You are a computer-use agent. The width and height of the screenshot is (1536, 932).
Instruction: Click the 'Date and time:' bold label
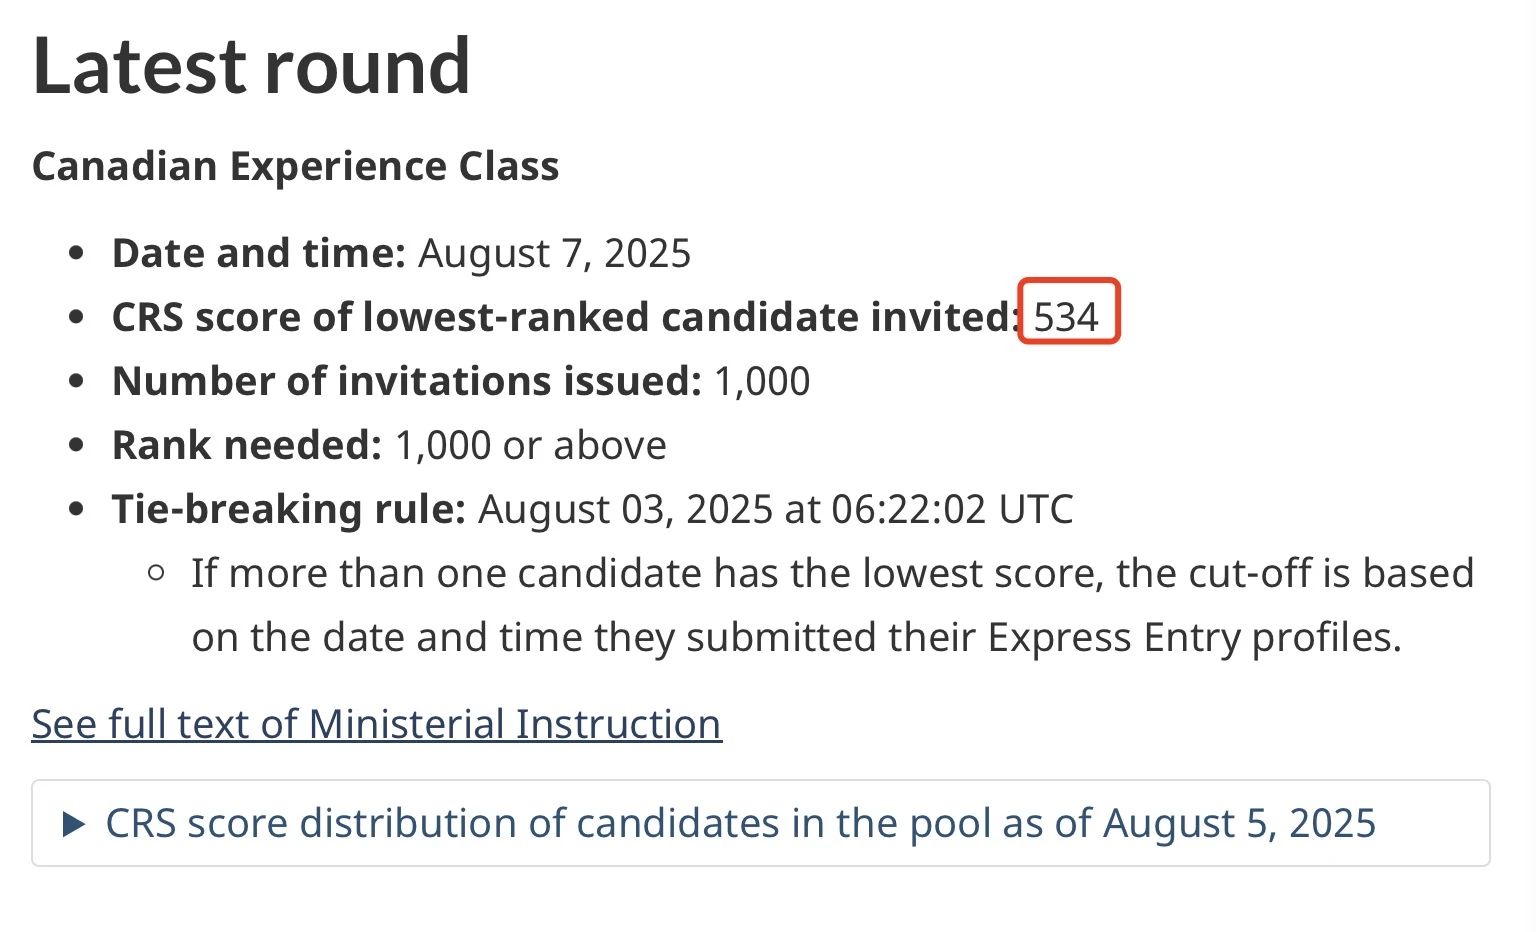[x=259, y=253]
